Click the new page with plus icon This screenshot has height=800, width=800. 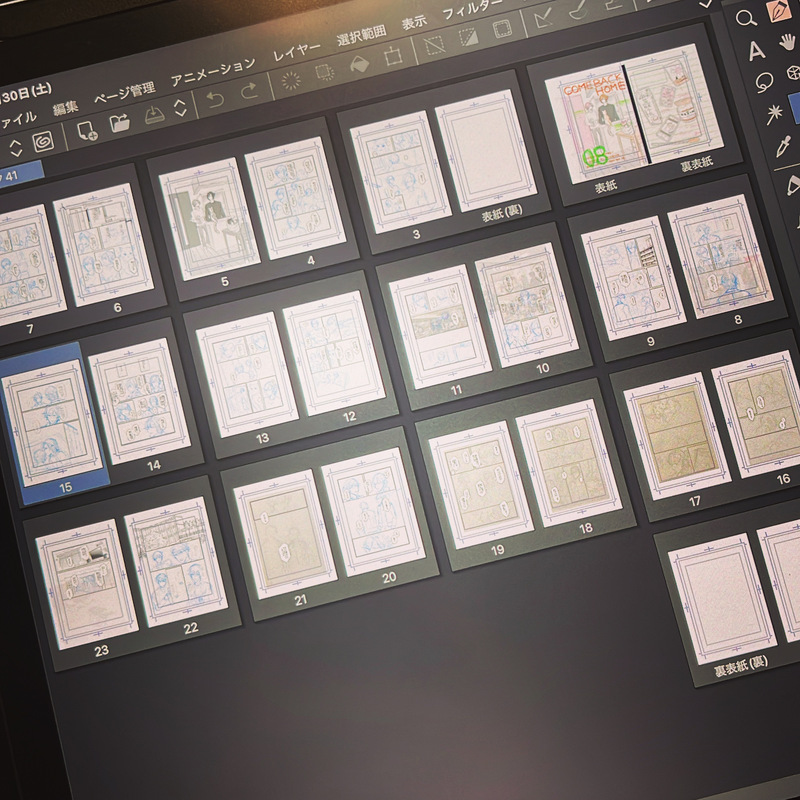click(x=87, y=131)
